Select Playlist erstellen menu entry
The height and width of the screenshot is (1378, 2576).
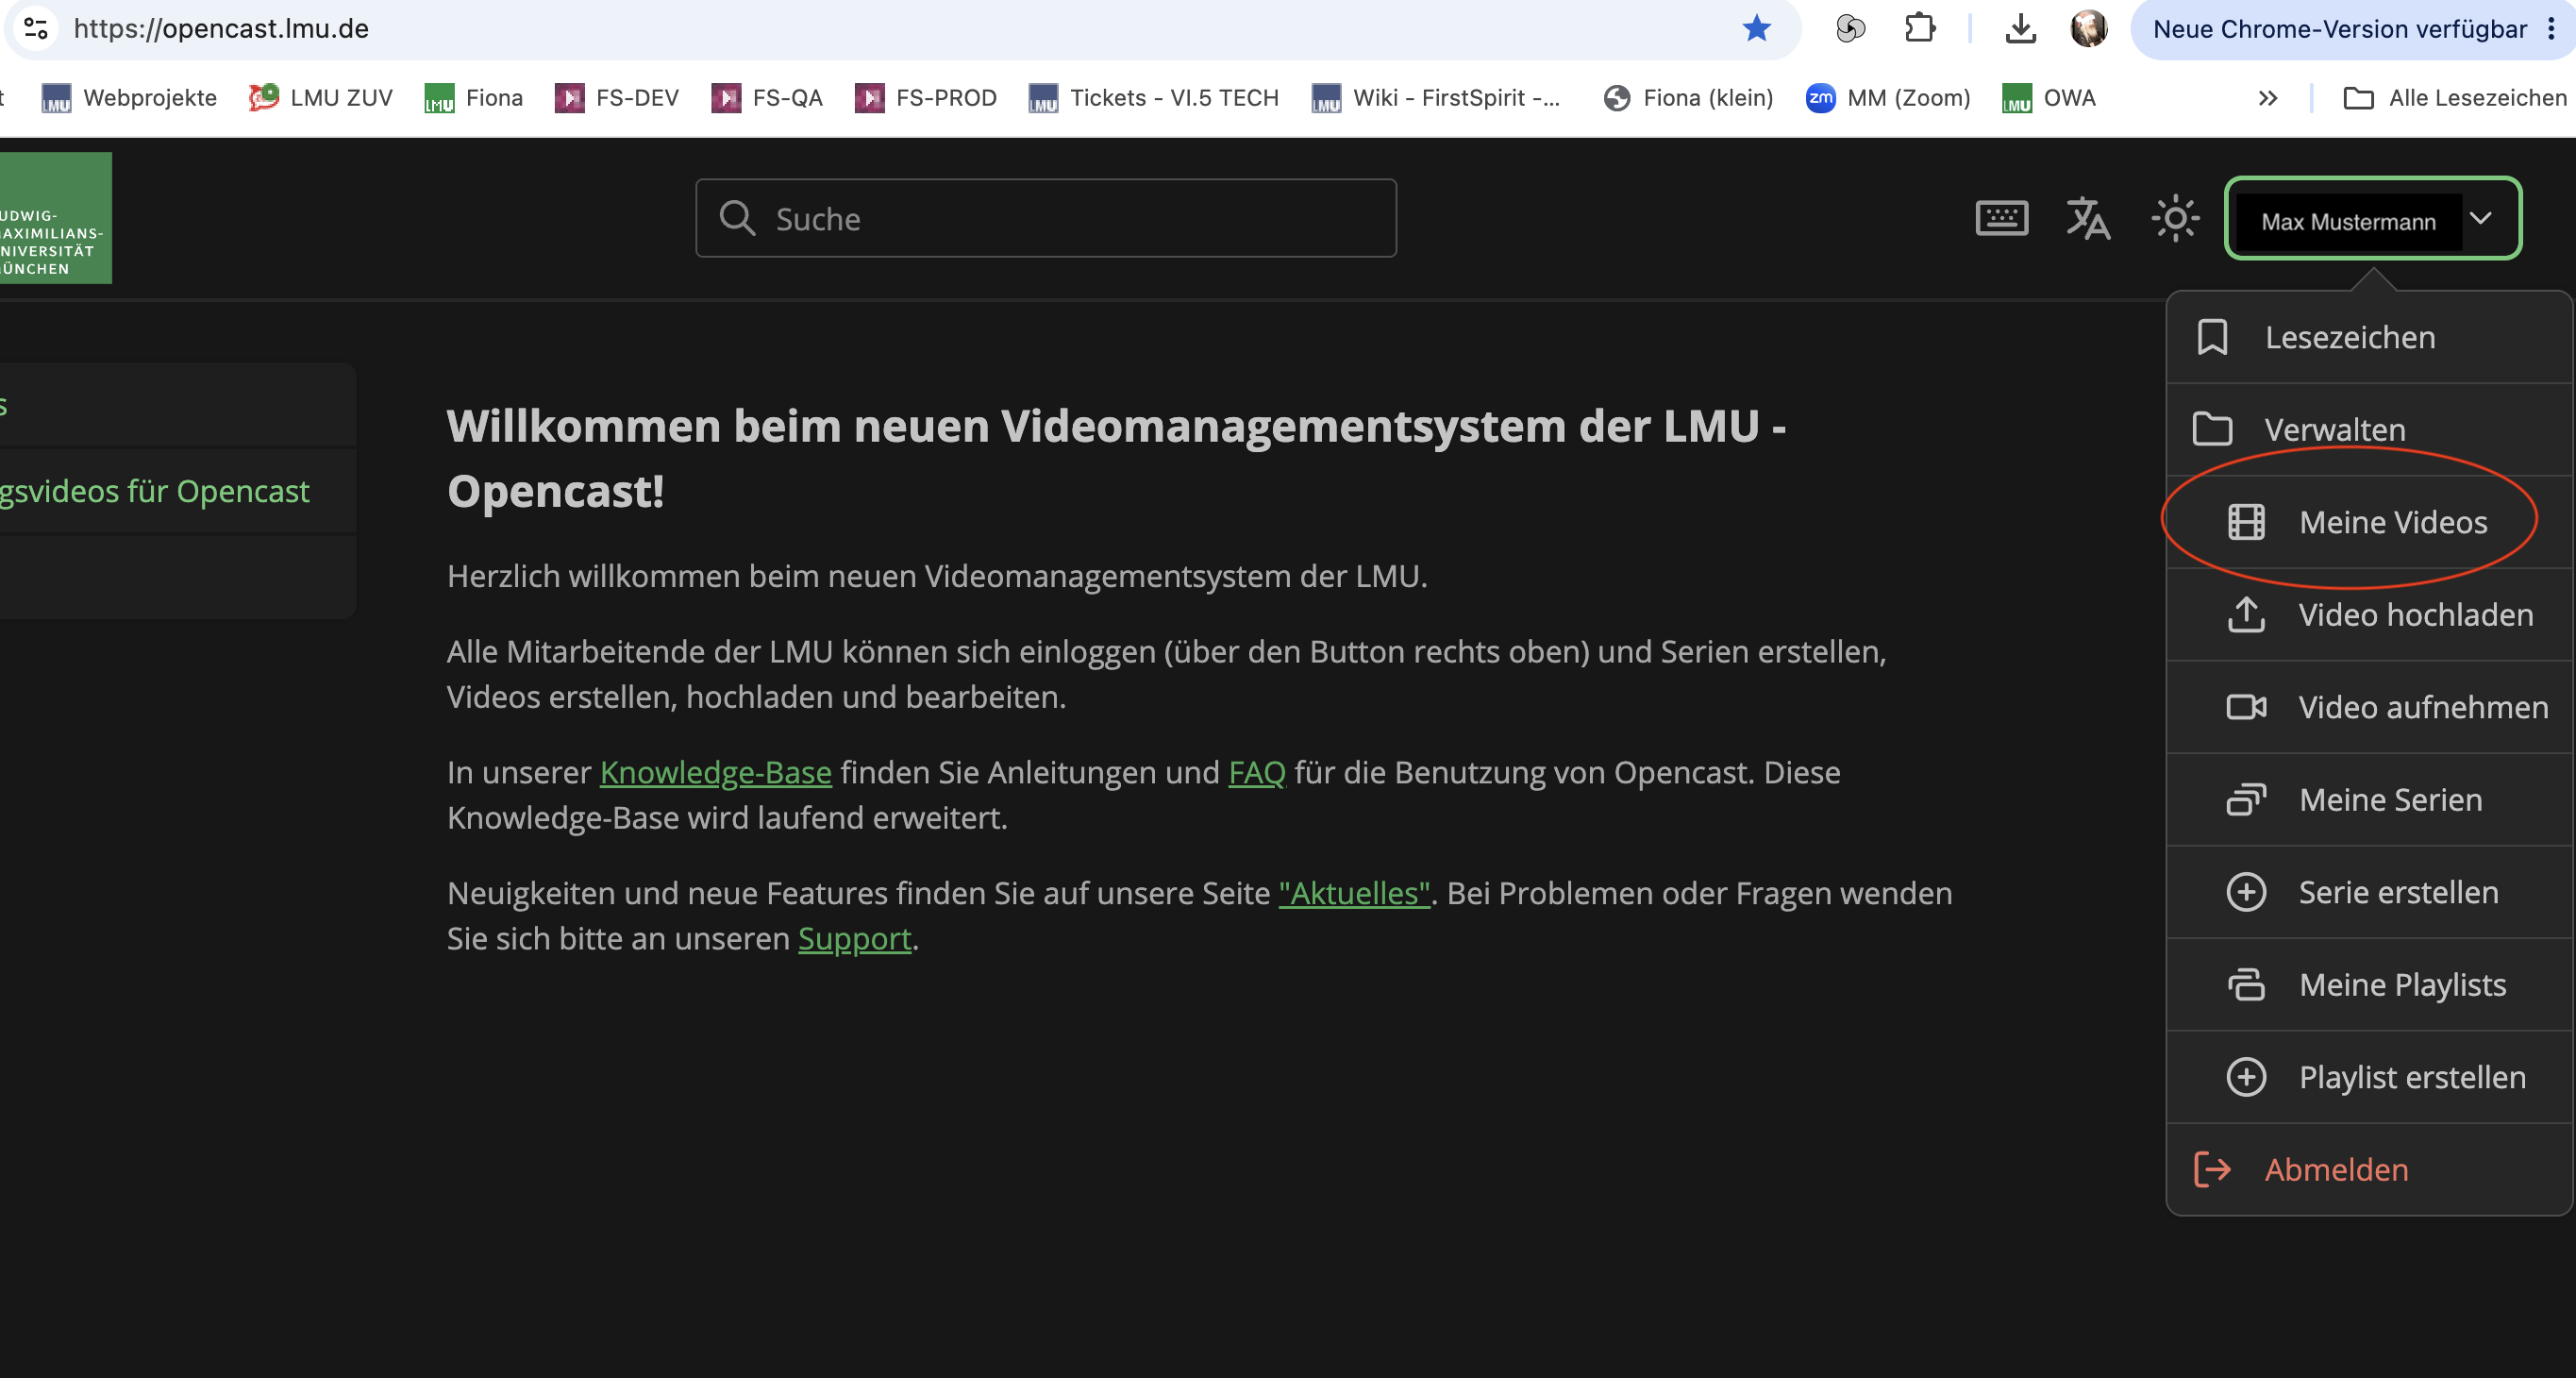click(2369, 1077)
